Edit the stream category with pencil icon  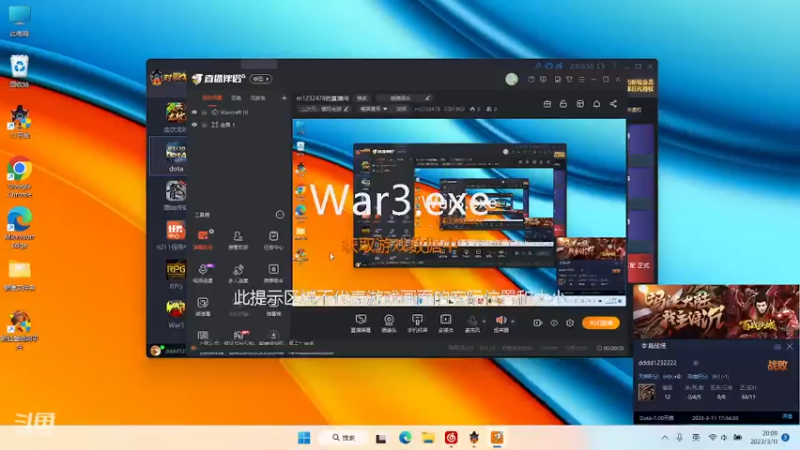(x=346, y=109)
